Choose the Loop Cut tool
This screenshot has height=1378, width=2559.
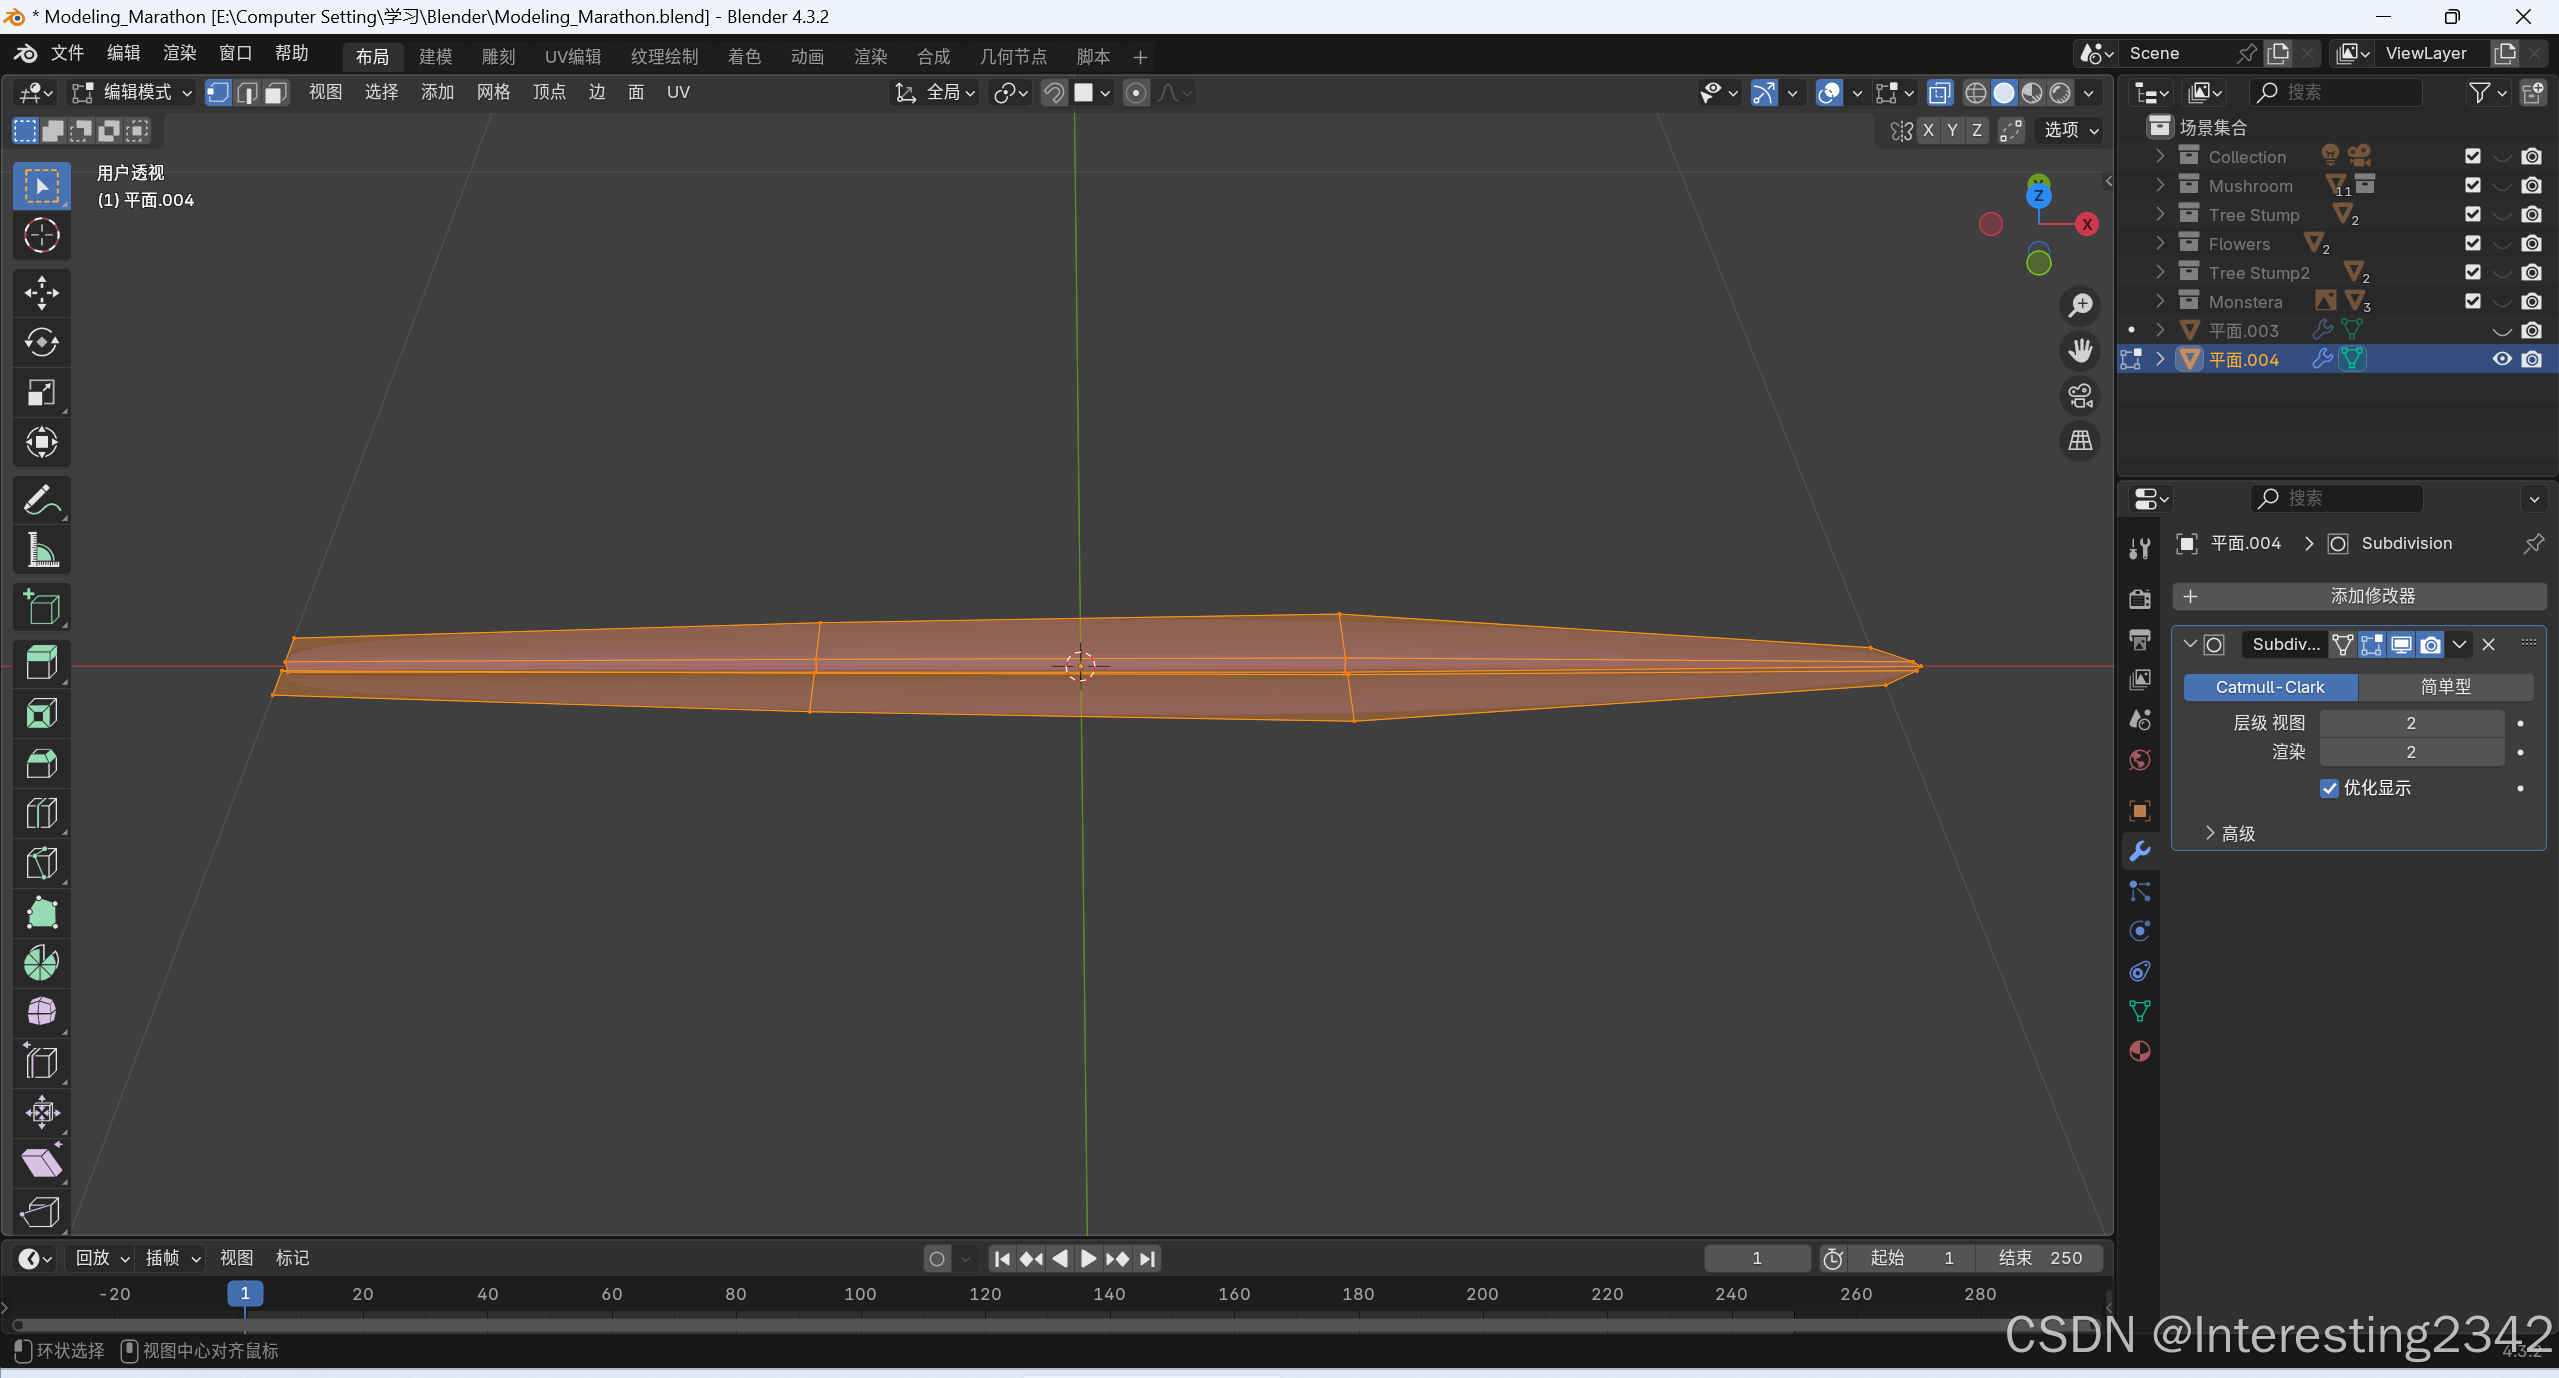click(41, 813)
